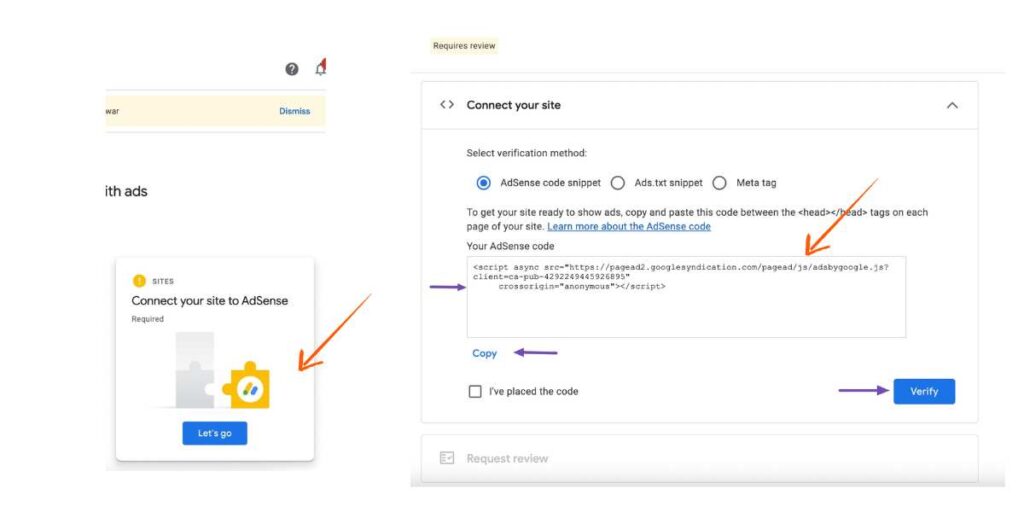
Task: Select the AdSense code snippet radio button
Action: (483, 183)
